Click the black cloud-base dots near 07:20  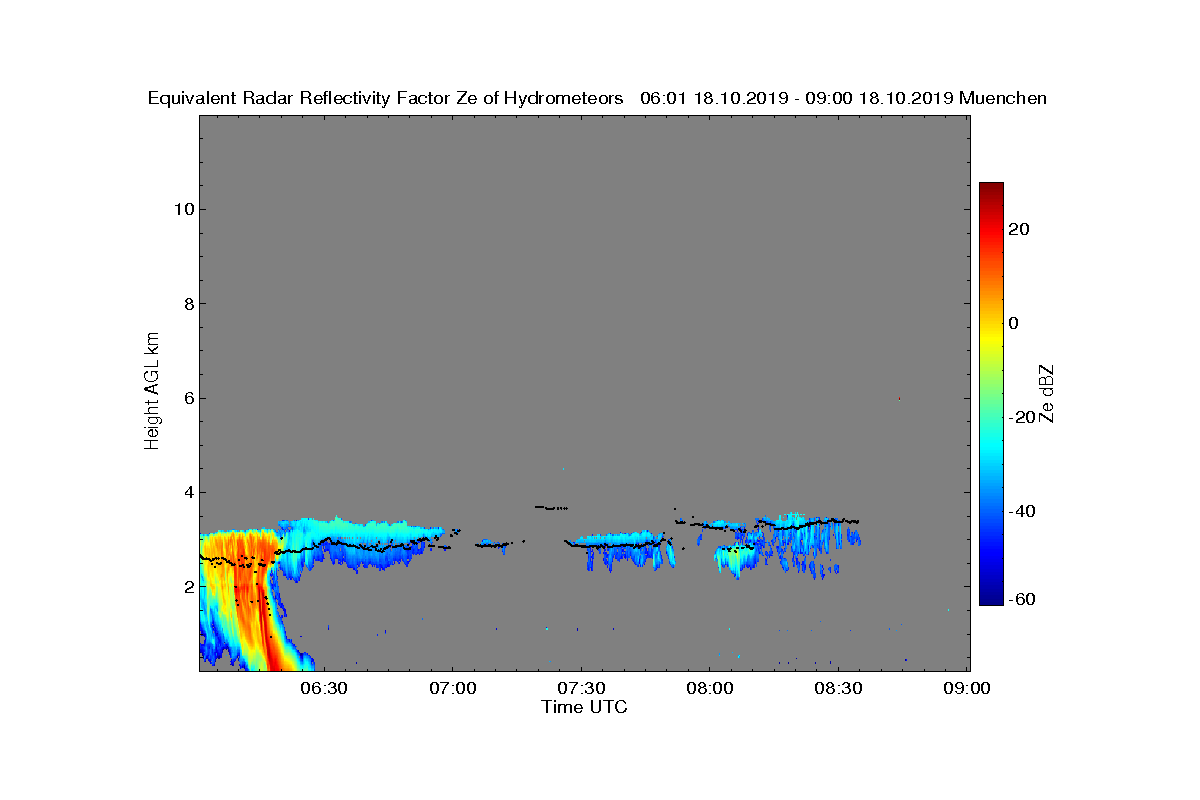[x=551, y=508]
